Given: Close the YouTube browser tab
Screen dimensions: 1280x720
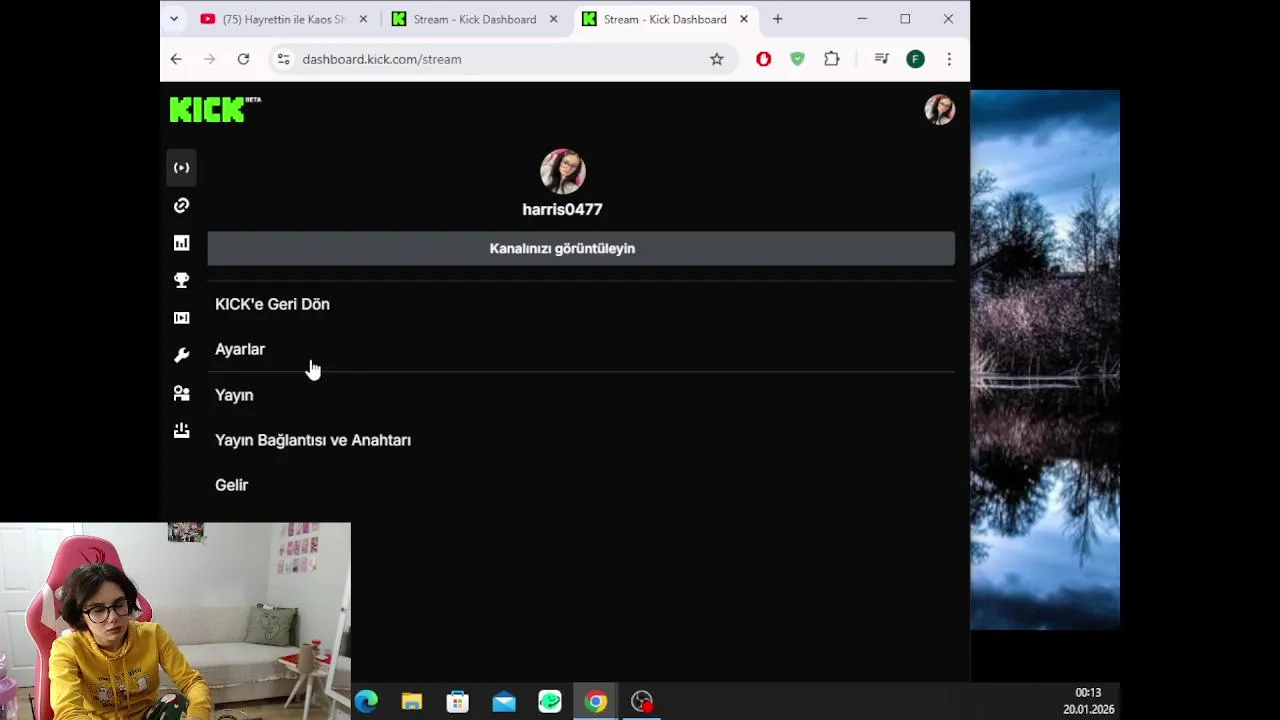Looking at the screenshot, I should point(363,19).
